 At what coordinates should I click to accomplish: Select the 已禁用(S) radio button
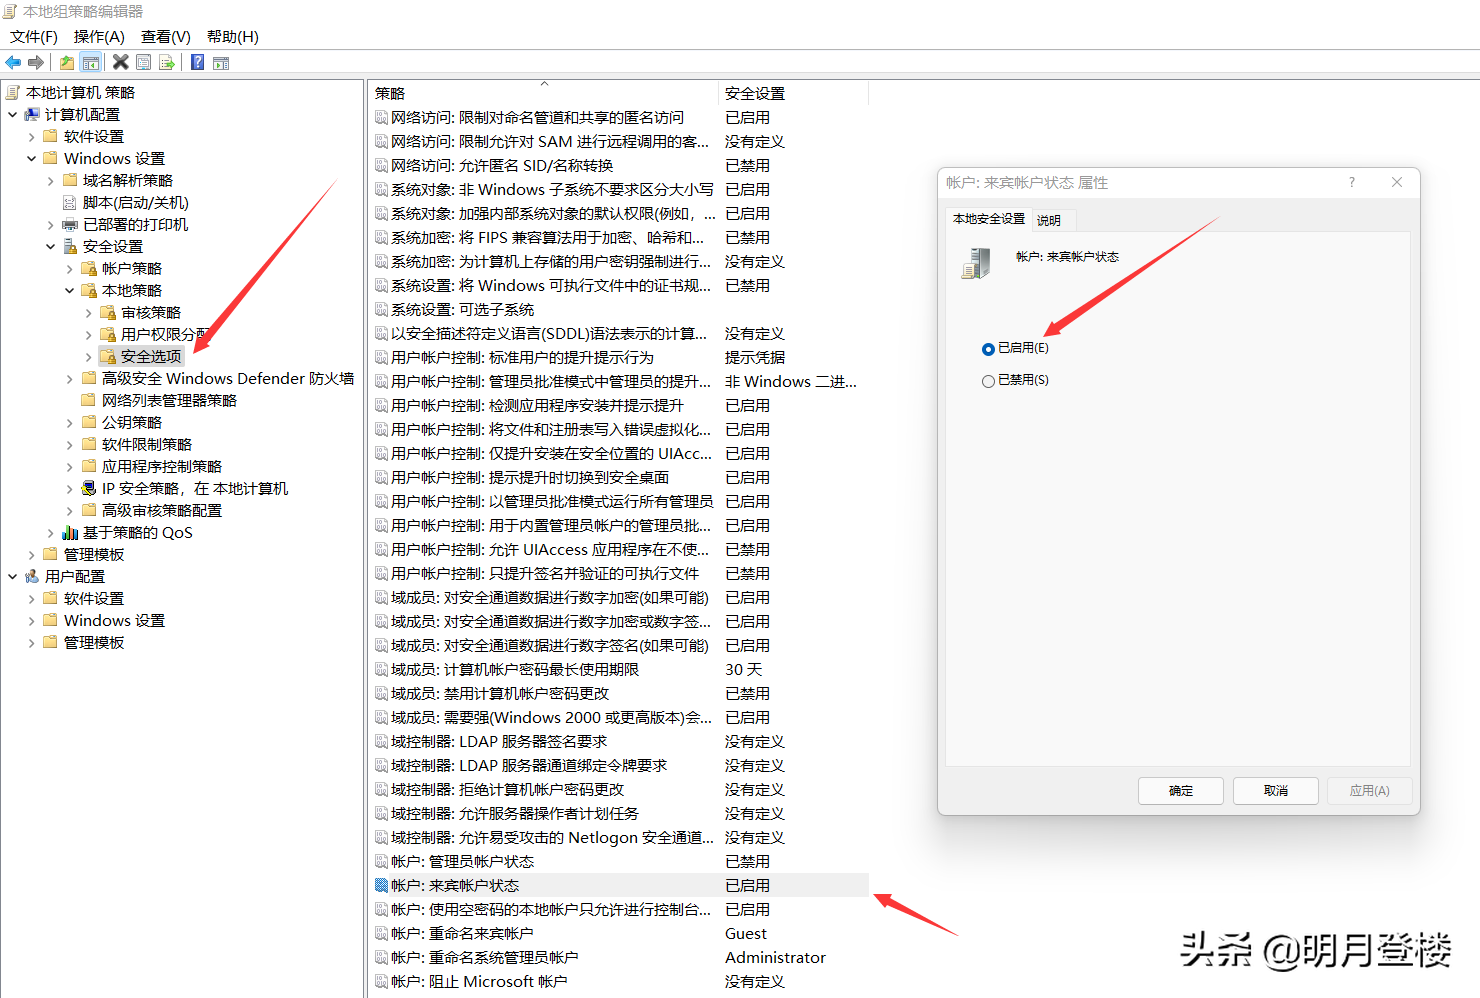[x=988, y=381]
